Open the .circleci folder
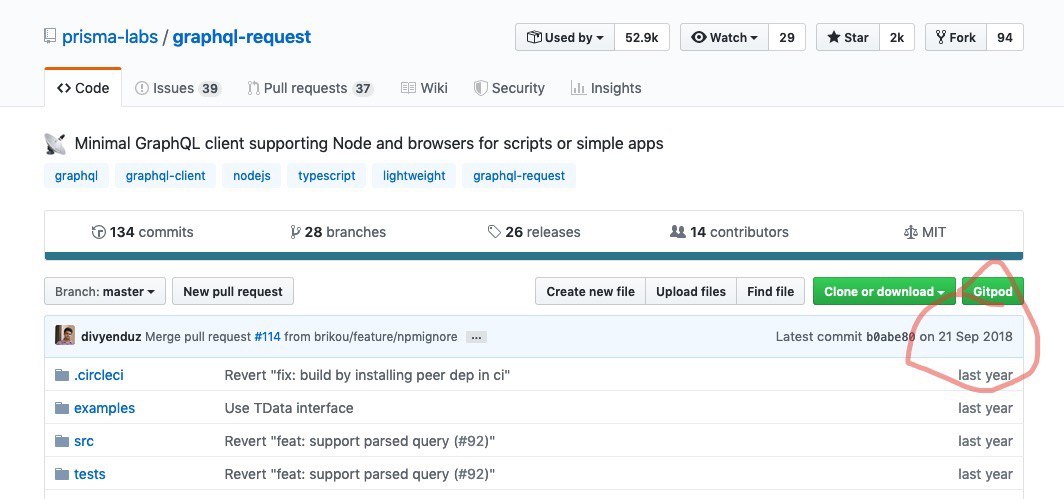 coord(99,375)
